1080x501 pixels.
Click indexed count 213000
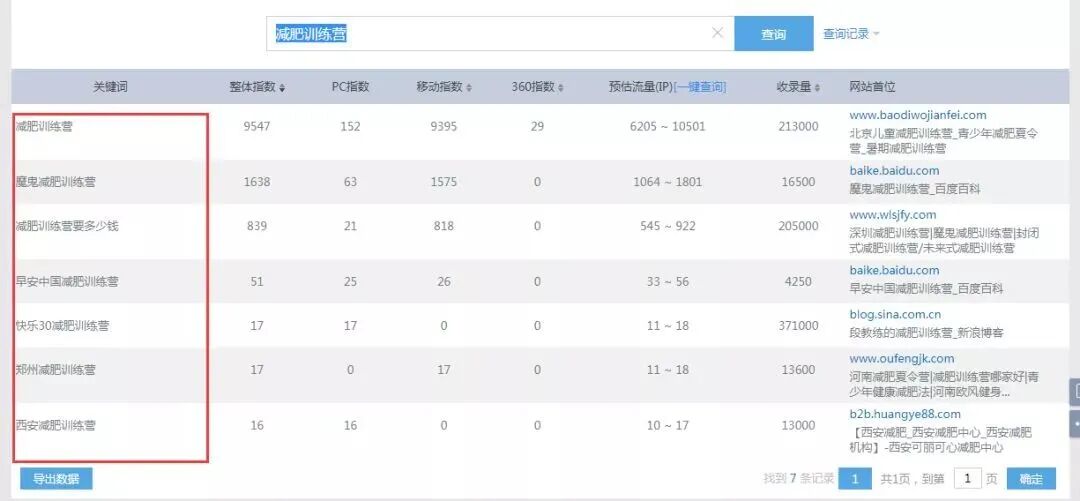[x=798, y=127]
